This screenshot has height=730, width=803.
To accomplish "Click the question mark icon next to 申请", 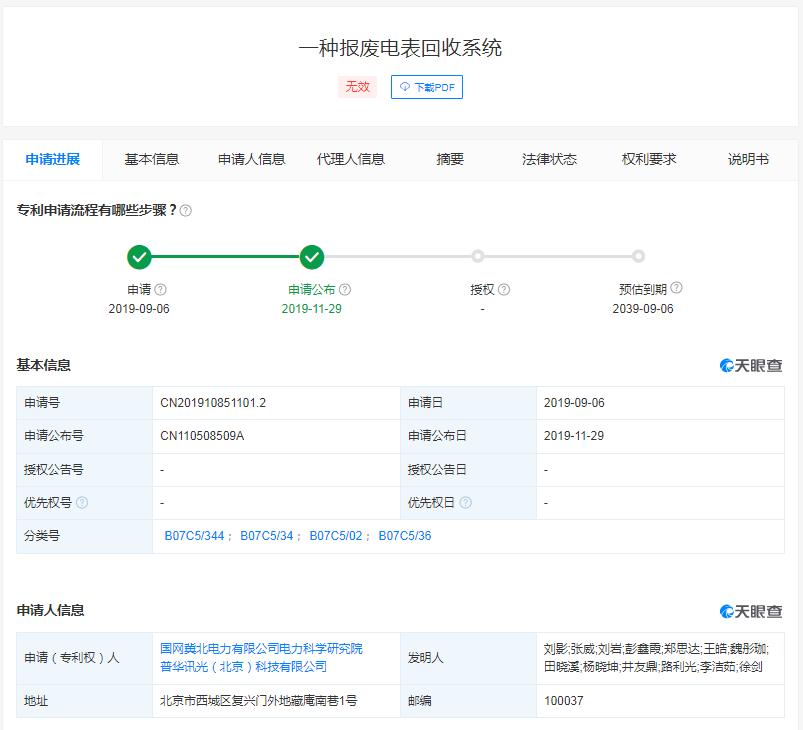I will pos(161,290).
